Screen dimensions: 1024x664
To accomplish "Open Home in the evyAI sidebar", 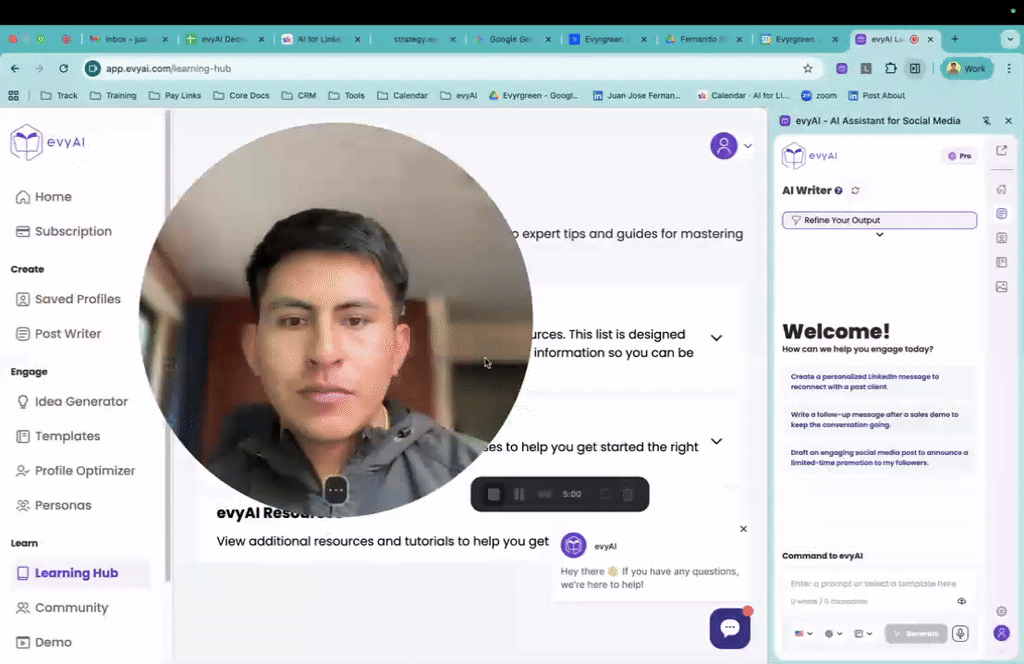I will click(44, 197).
